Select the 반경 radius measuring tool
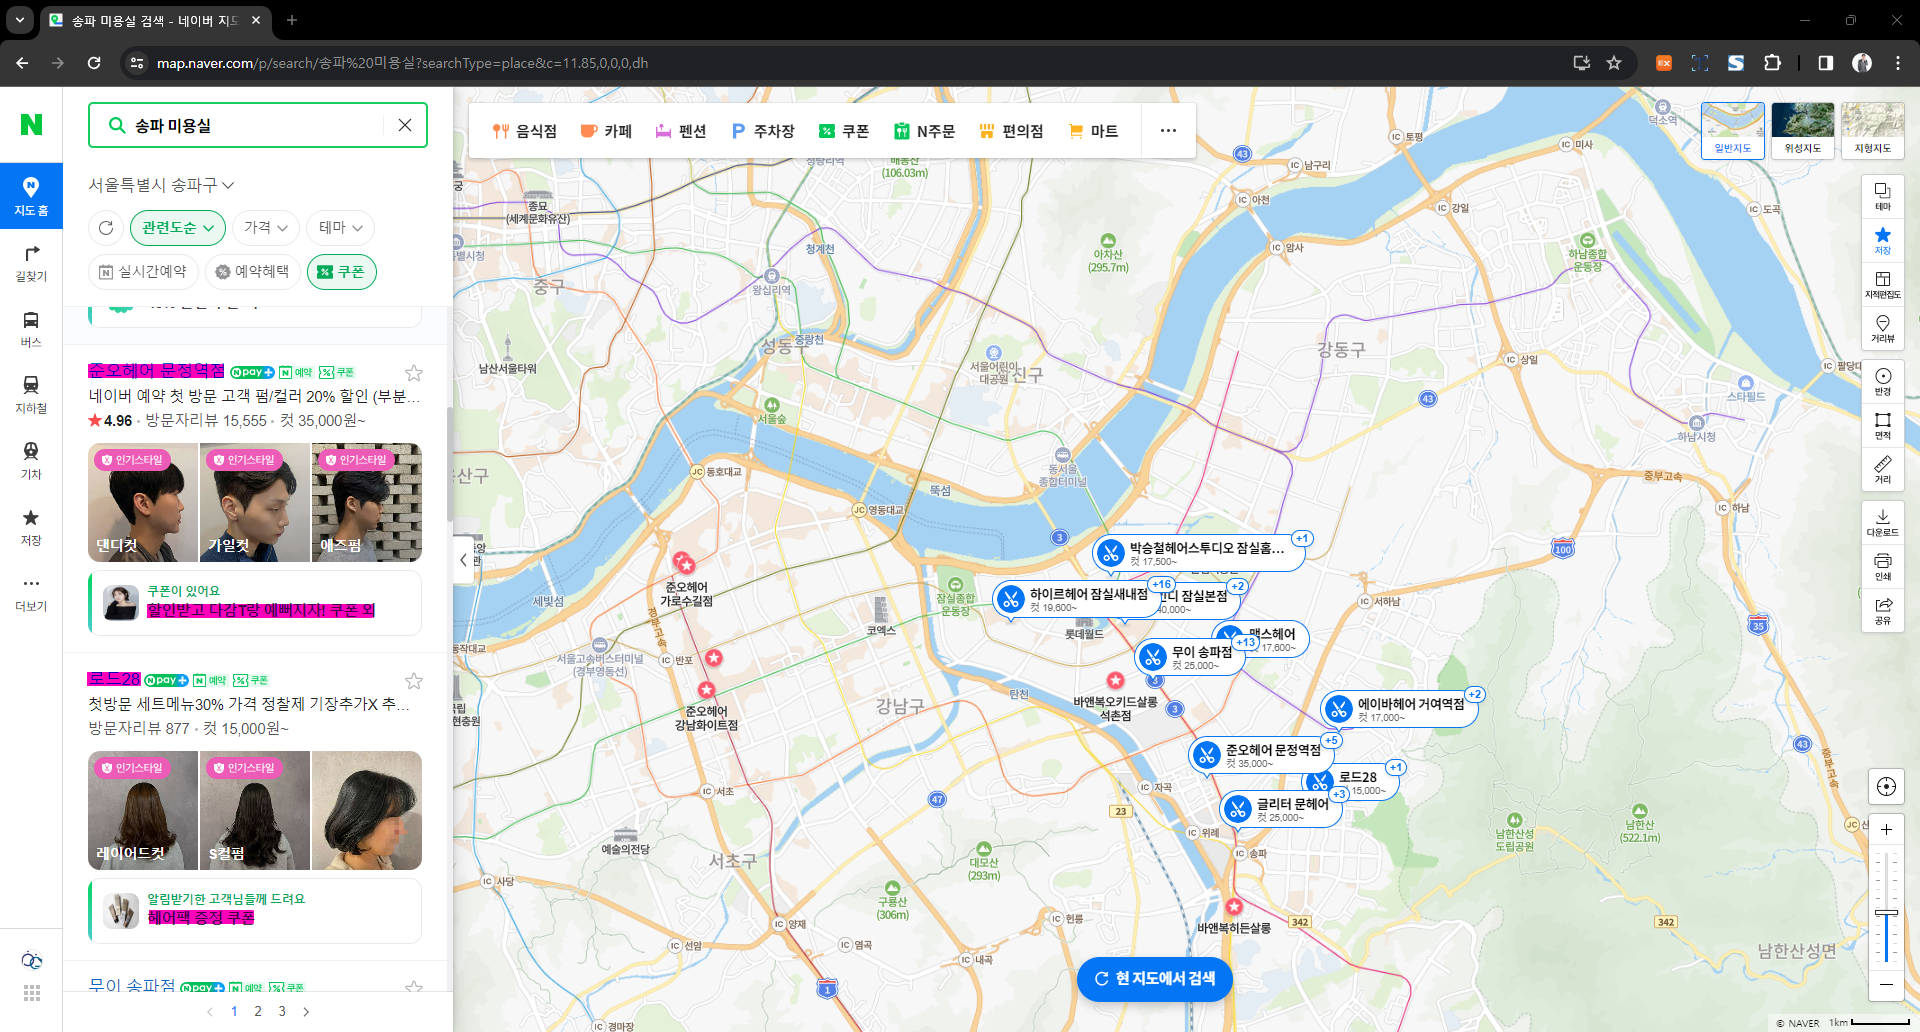This screenshot has width=1920, height=1032. (1883, 381)
